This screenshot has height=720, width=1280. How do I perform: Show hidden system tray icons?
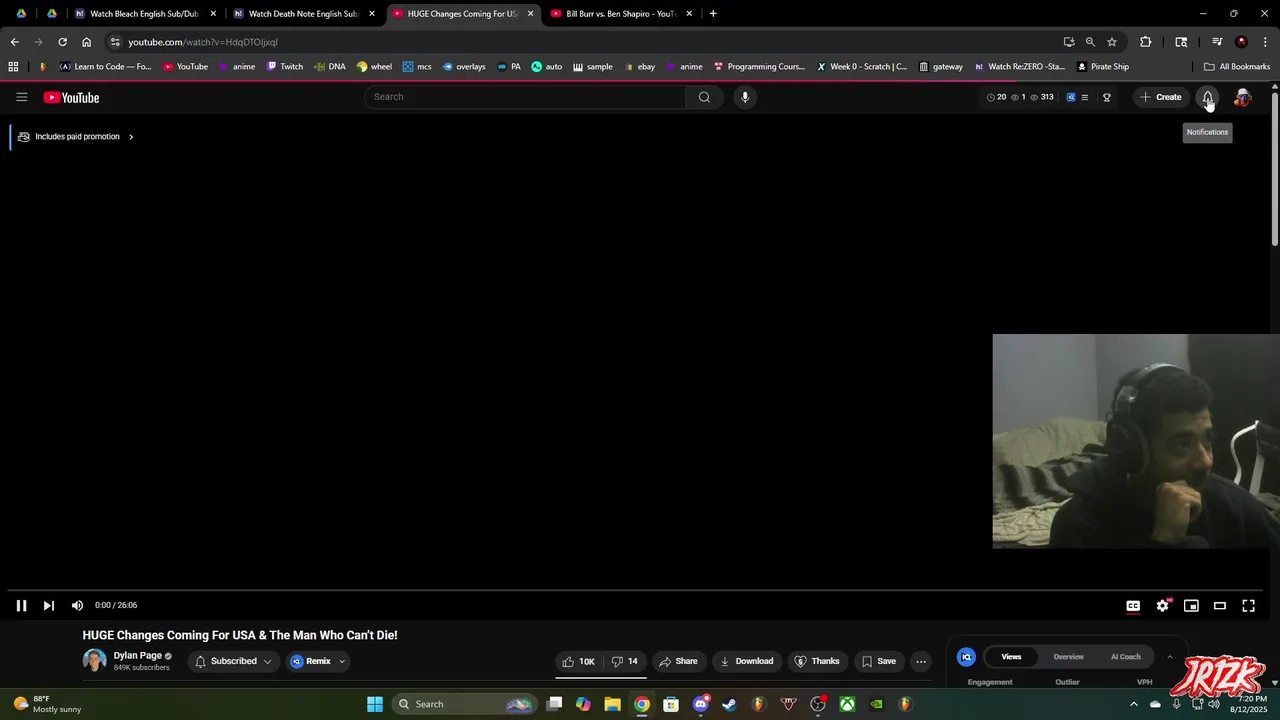pos(1133,704)
